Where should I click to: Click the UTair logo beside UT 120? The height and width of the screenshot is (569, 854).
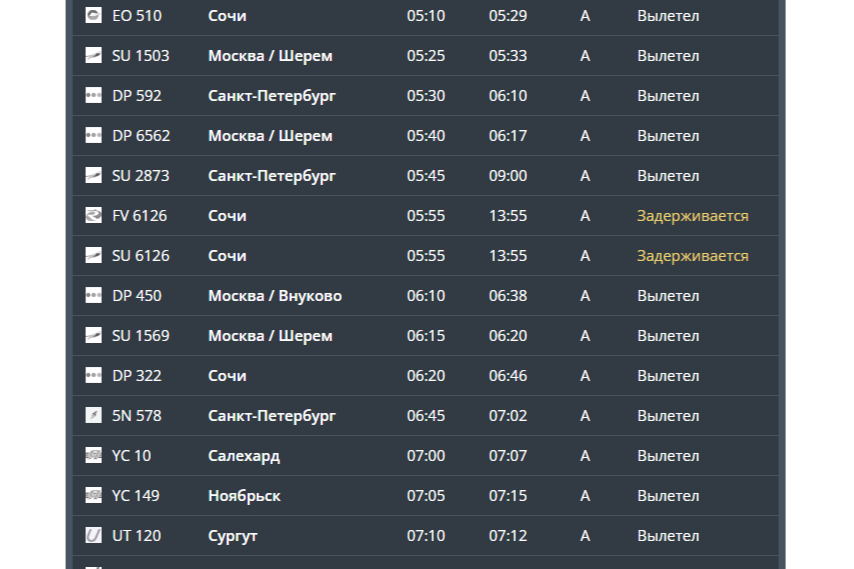point(94,536)
